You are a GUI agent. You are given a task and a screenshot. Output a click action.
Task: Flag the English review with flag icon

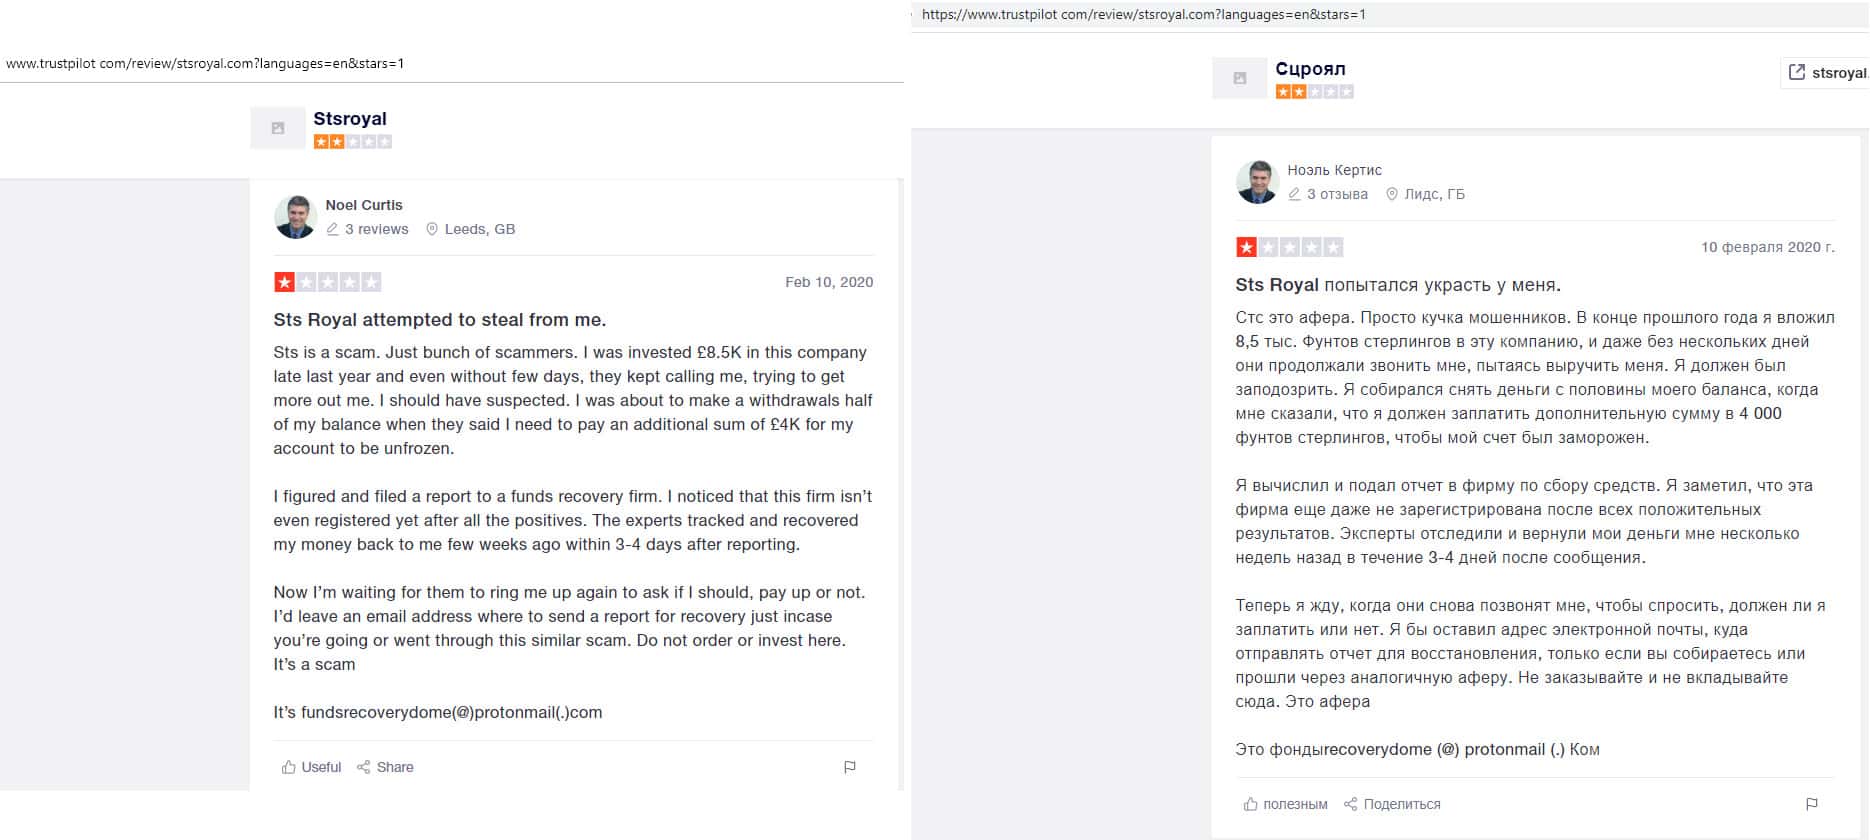click(850, 767)
